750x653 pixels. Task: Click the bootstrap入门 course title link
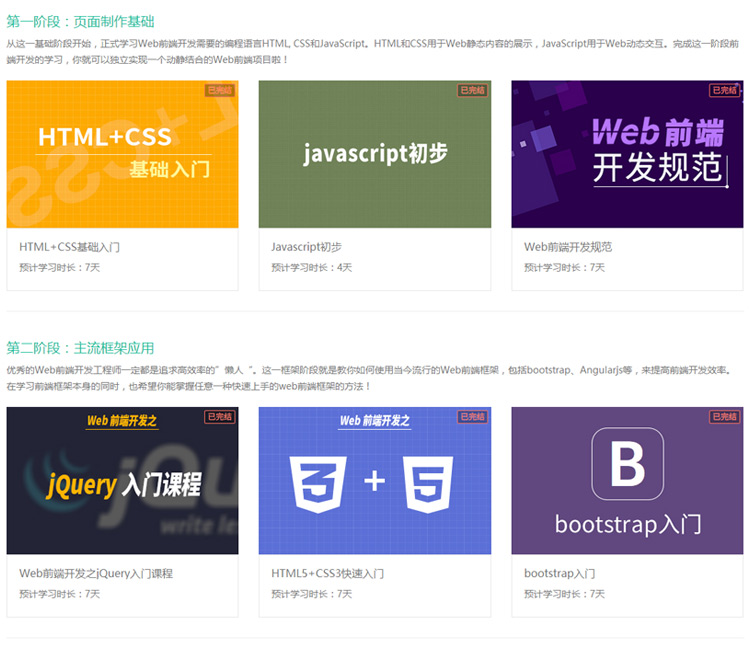coord(559,573)
